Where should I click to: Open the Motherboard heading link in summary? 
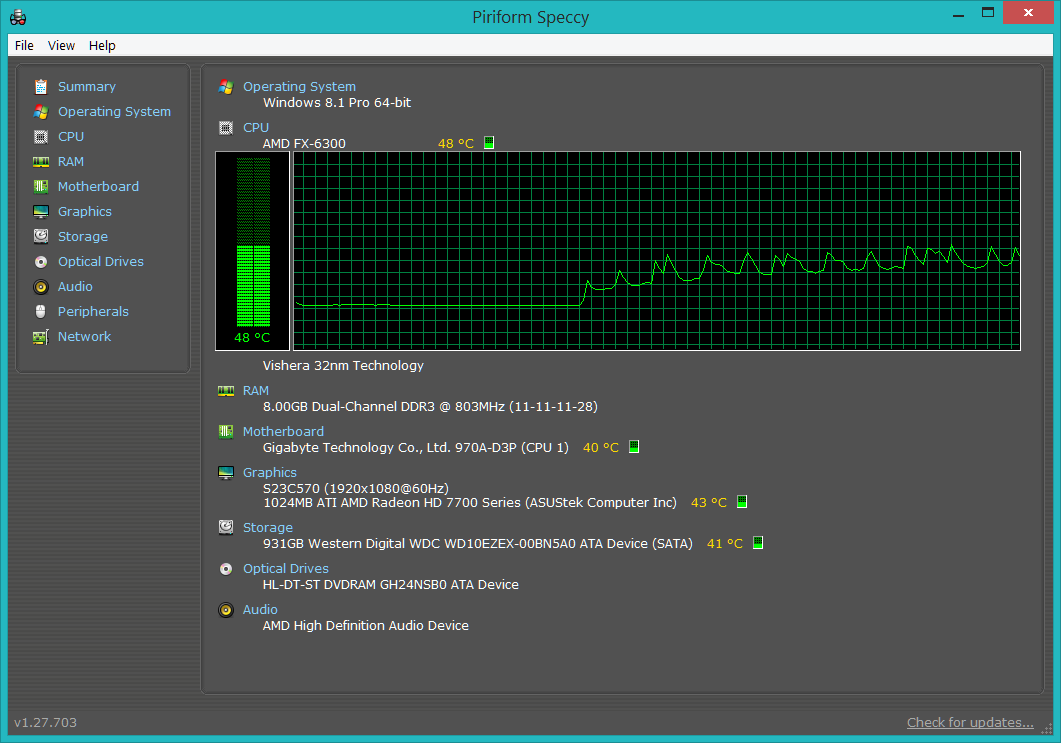tap(283, 431)
